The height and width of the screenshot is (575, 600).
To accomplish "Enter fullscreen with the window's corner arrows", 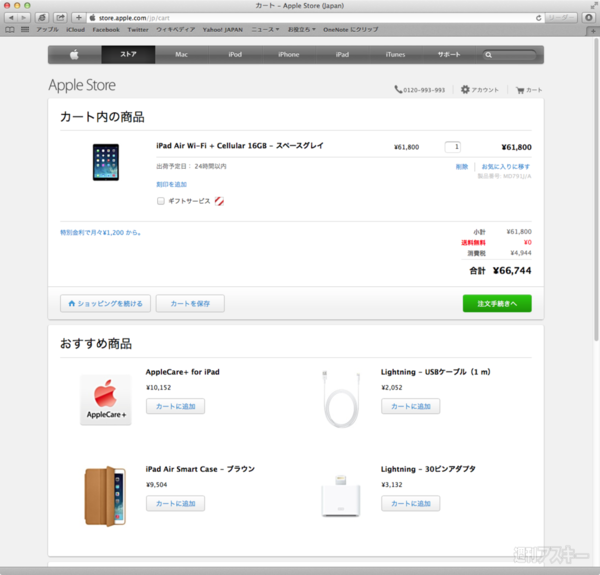I will point(594,5).
